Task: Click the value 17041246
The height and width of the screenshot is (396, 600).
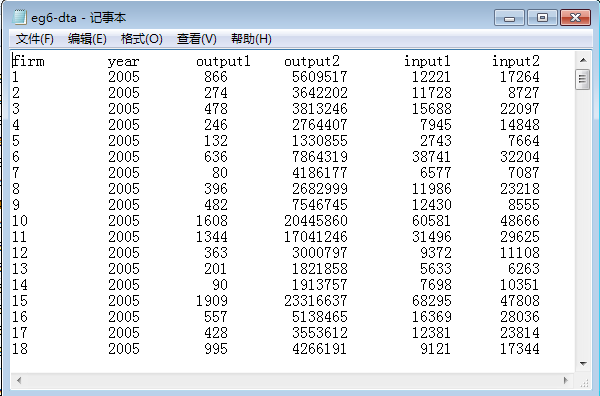Action: (316, 237)
